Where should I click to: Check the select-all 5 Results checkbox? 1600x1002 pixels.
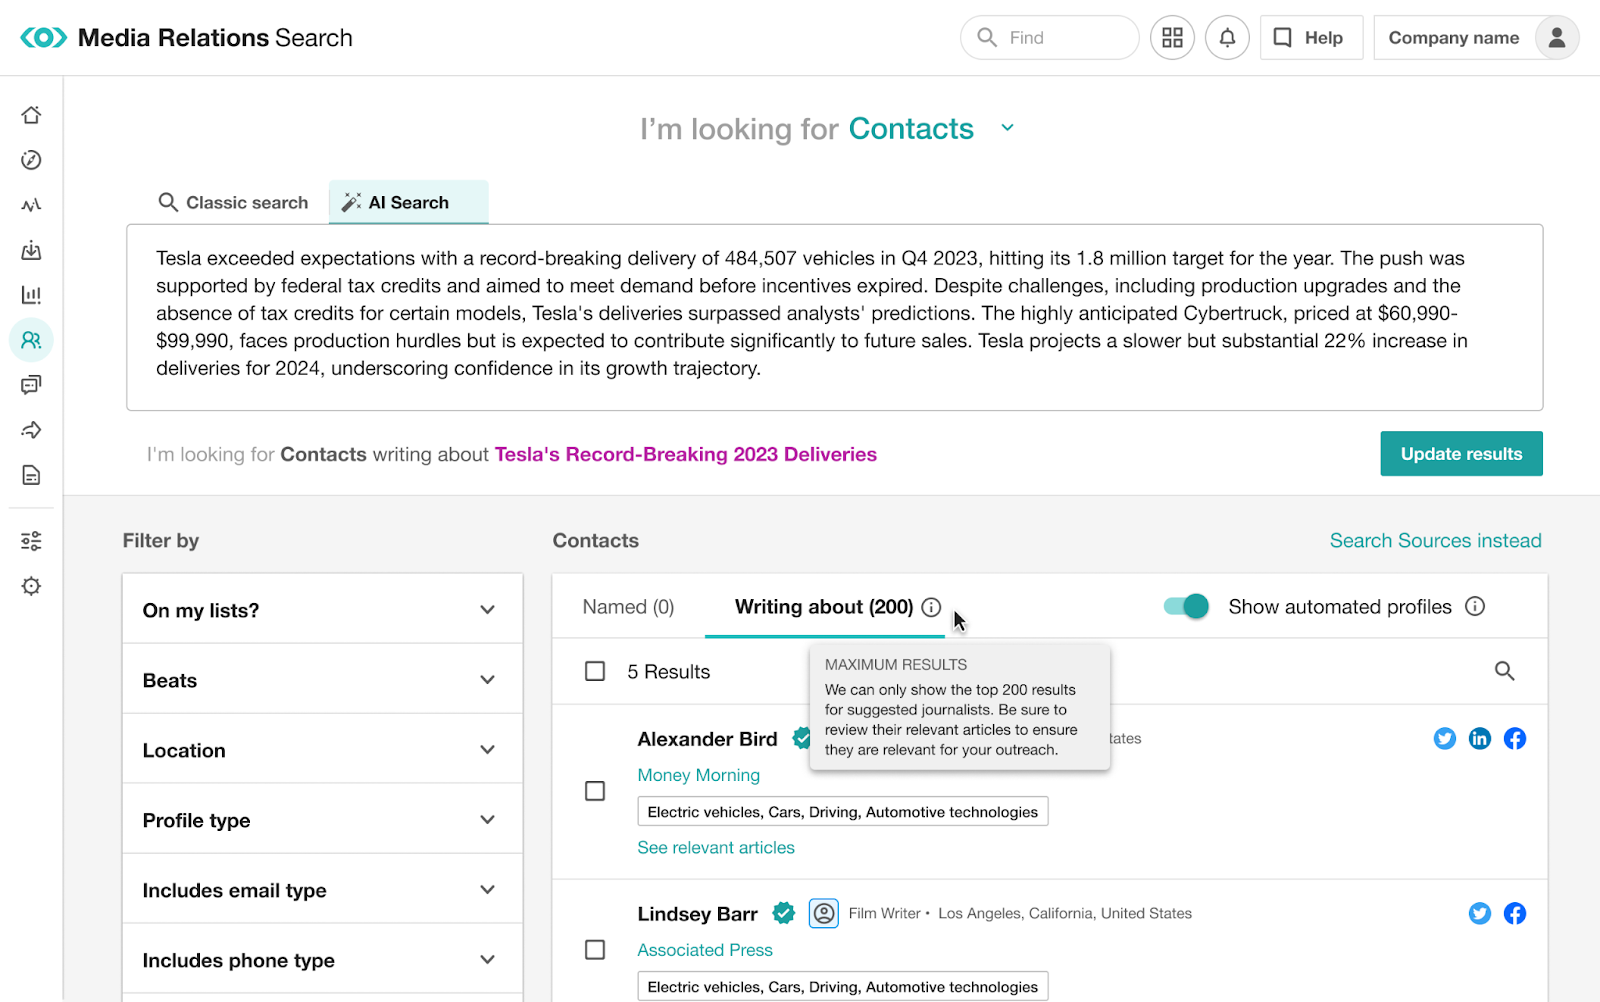595,671
